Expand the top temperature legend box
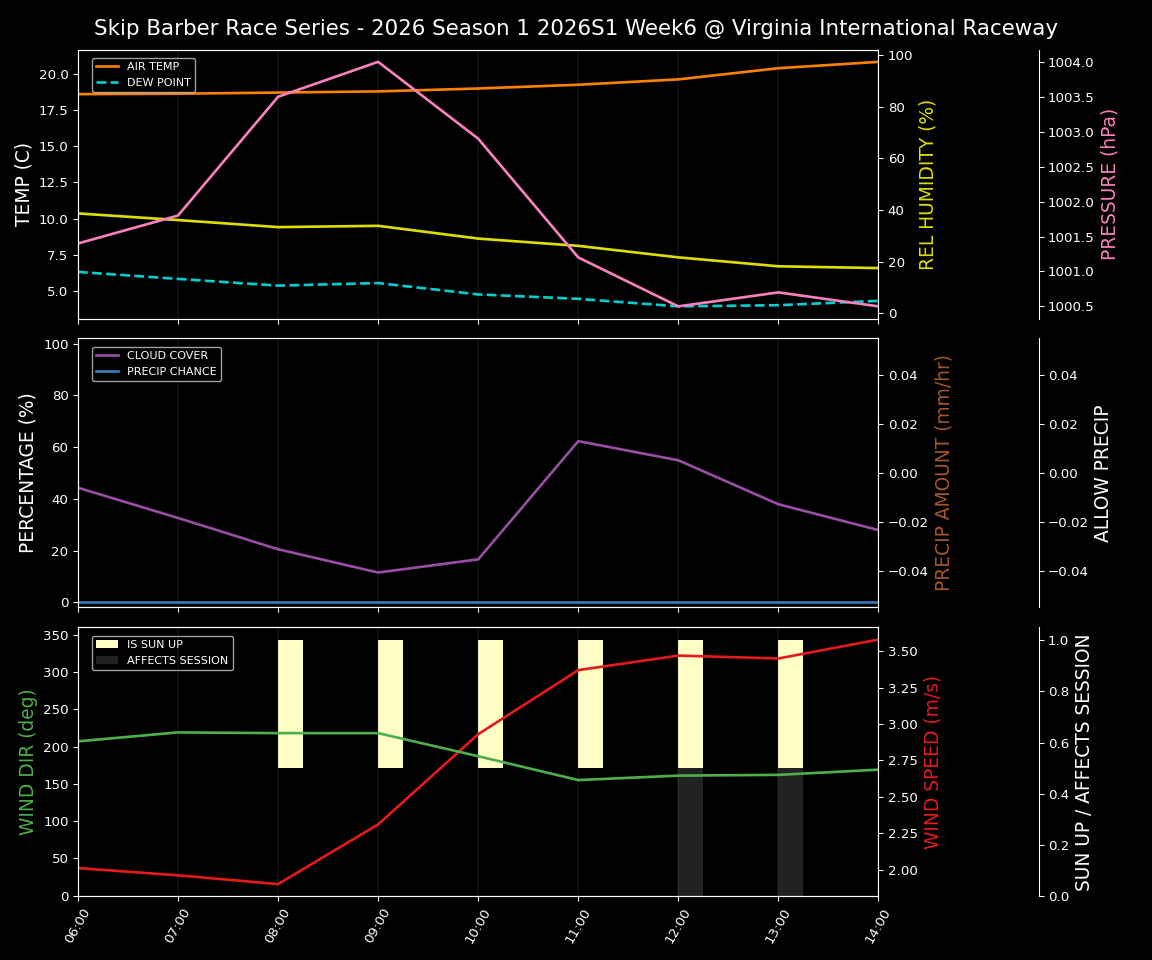Screen dimensions: 1152x960 pyautogui.click(x=144, y=75)
